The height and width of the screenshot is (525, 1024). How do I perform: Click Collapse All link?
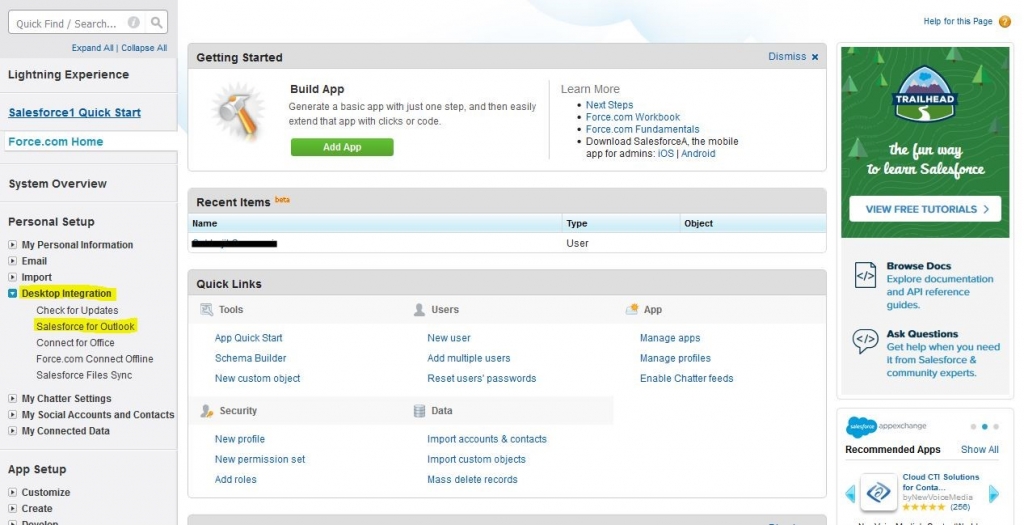click(144, 48)
